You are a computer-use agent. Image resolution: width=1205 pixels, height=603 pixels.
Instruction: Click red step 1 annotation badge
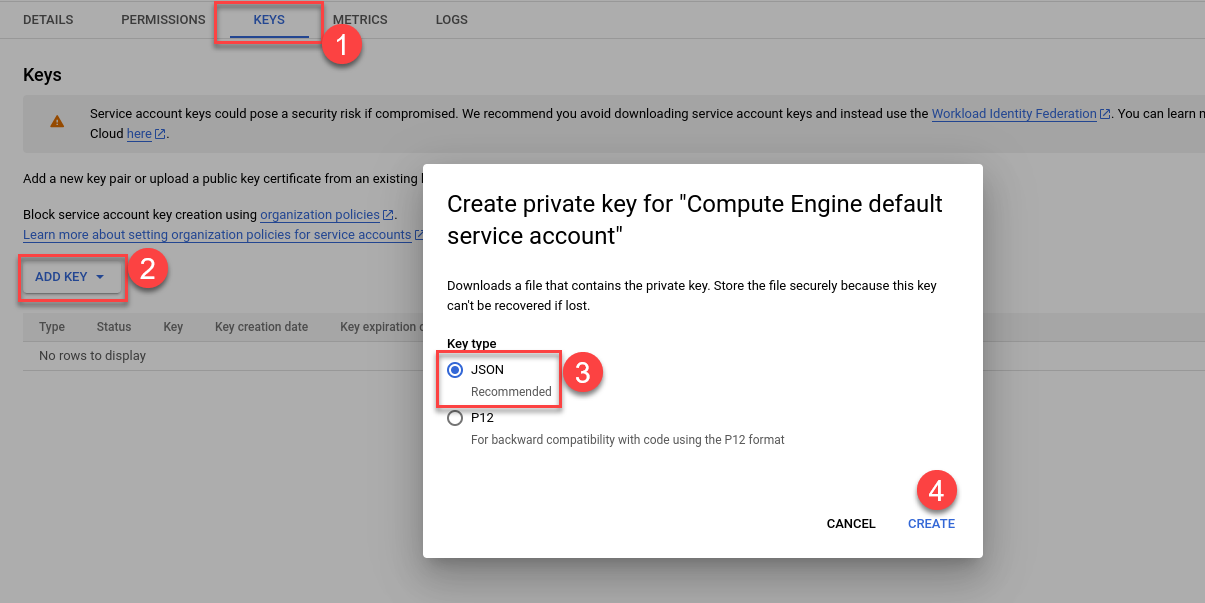point(341,45)
